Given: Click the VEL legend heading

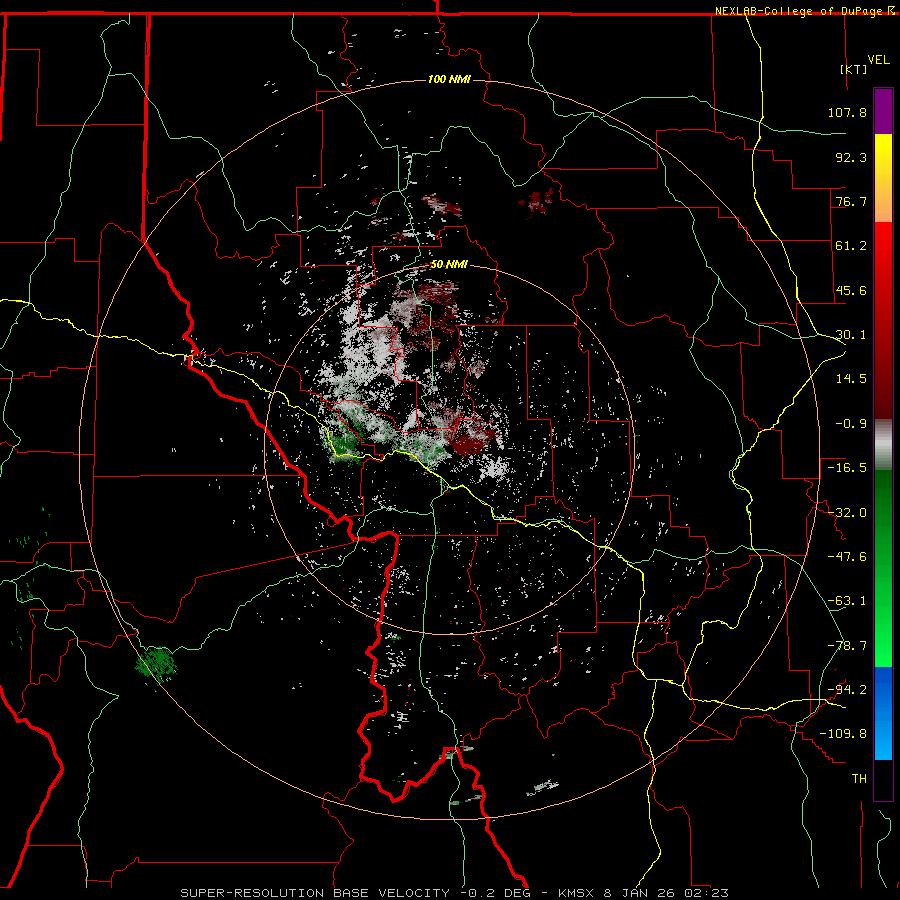Looking at the screenshot, I should (x=878, y=59).
